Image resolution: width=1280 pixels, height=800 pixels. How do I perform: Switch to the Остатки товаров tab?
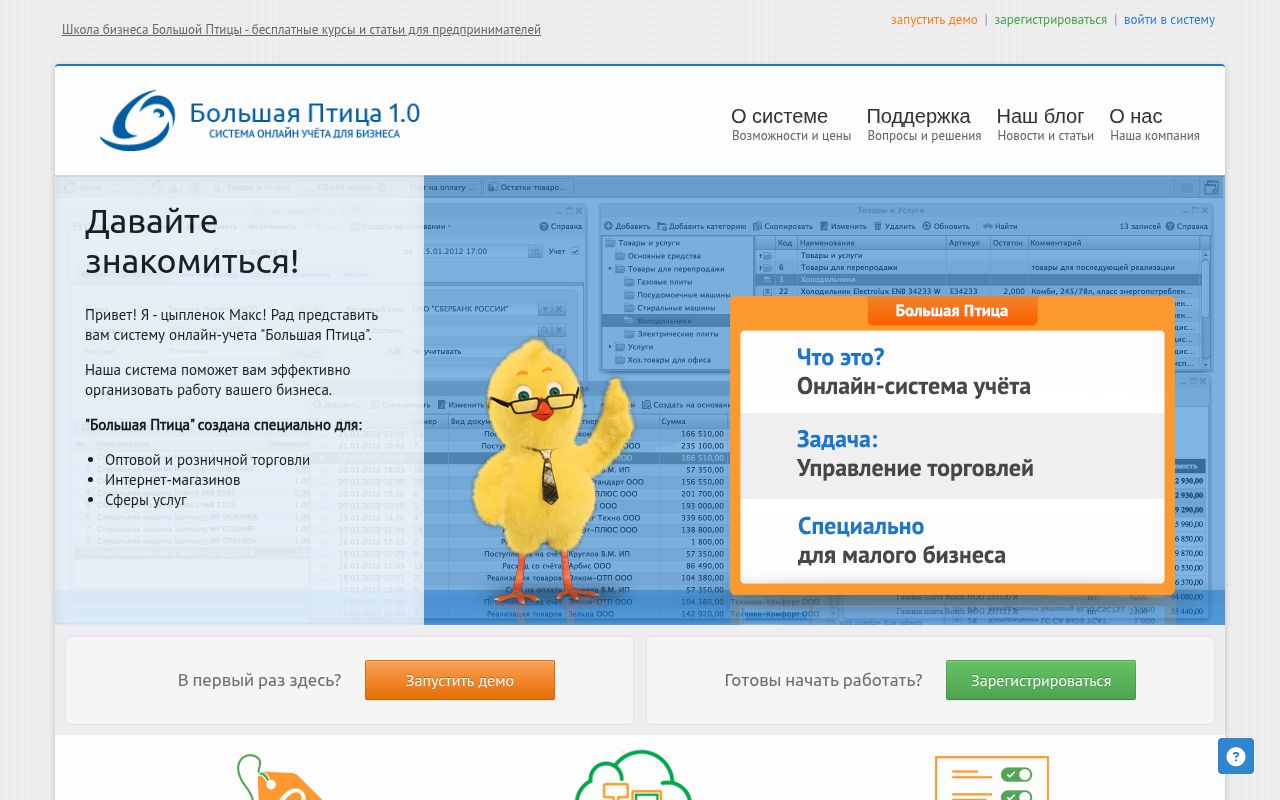pos(528,187)
